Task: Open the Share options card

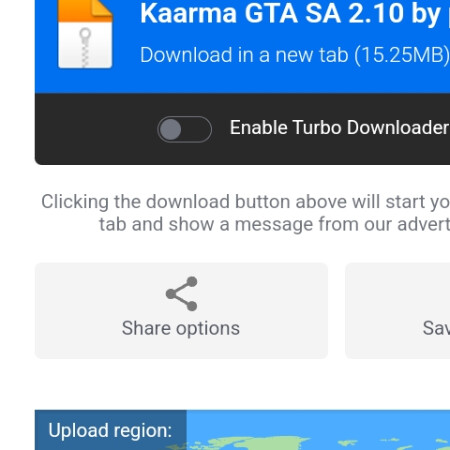Action: [181, 311]
